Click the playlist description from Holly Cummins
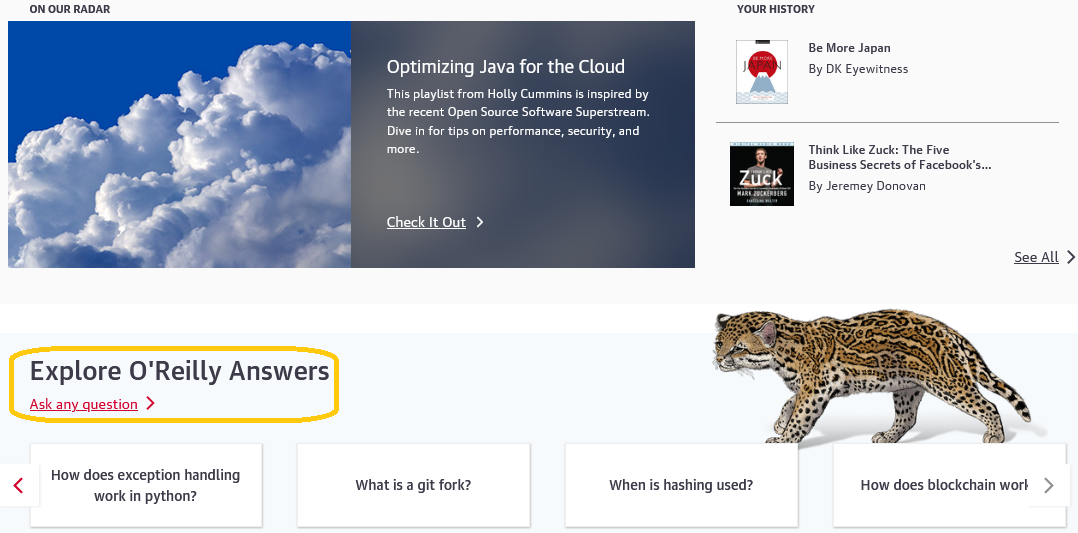This screenshot has width=1078, height=533. (518, 121)
